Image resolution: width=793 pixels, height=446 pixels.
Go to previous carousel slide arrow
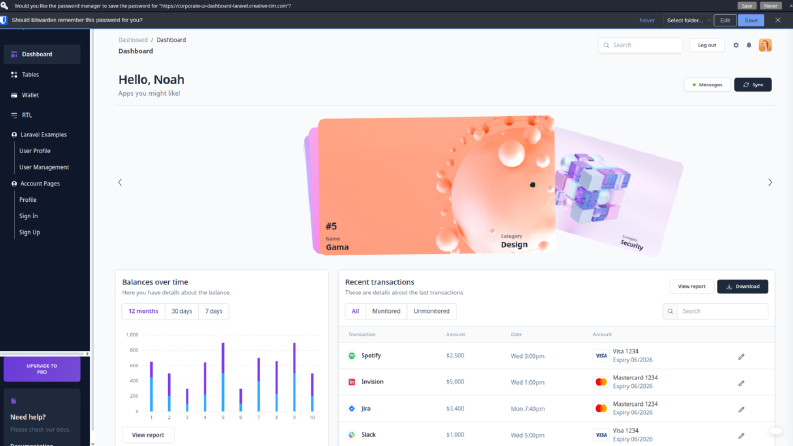click(120, 182)
